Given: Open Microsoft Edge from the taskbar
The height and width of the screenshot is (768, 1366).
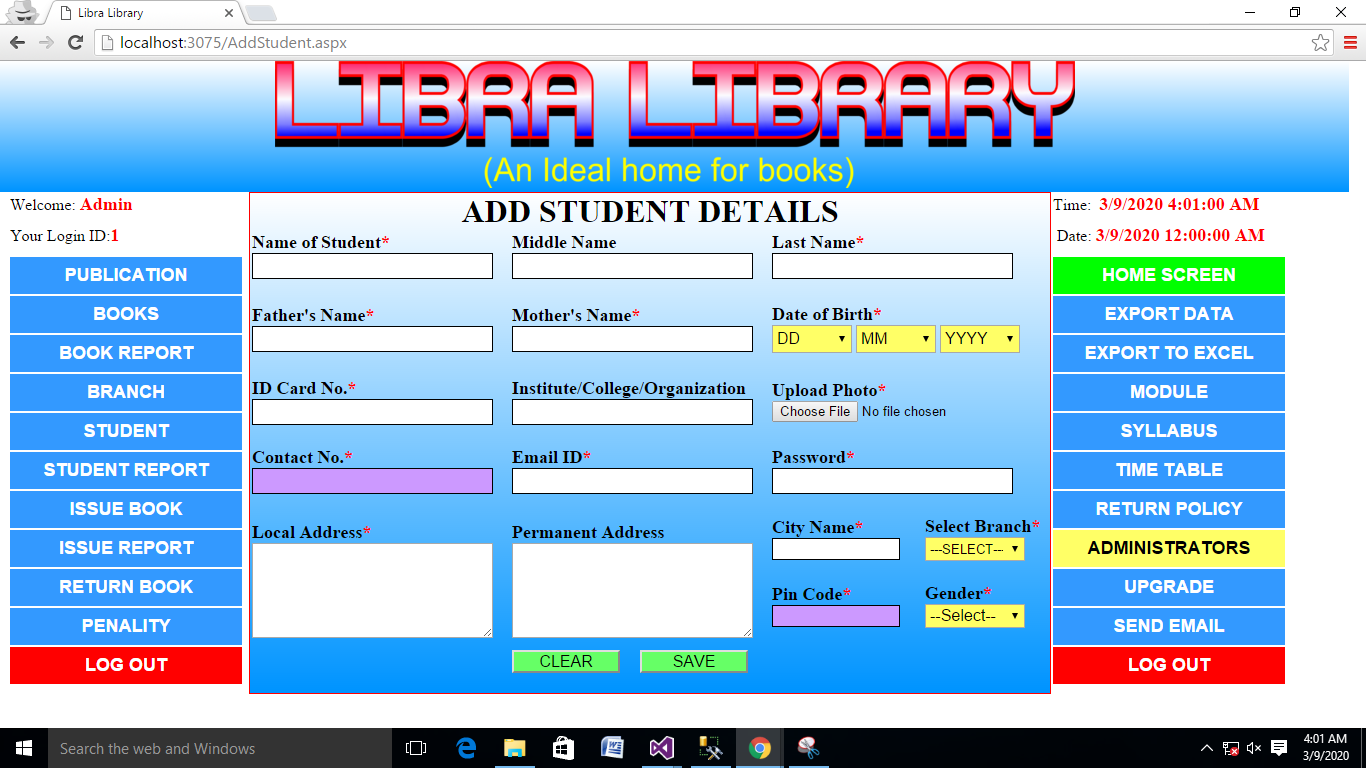Looking at the screenshot, I should (466, 748).
